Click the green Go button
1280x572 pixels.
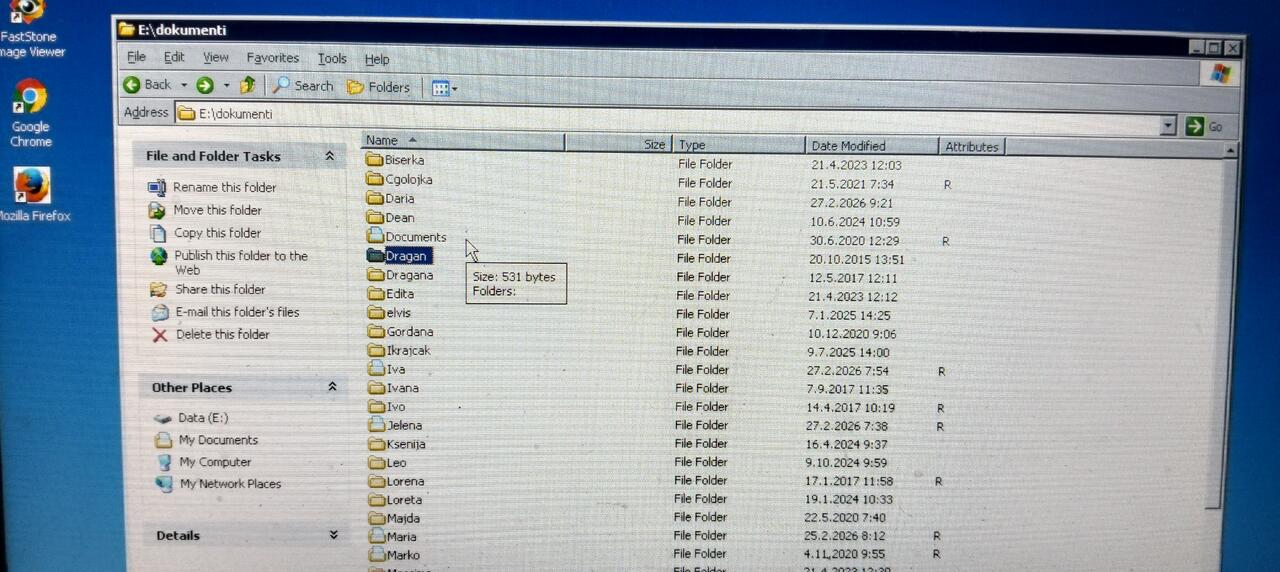coord(1204,126)
